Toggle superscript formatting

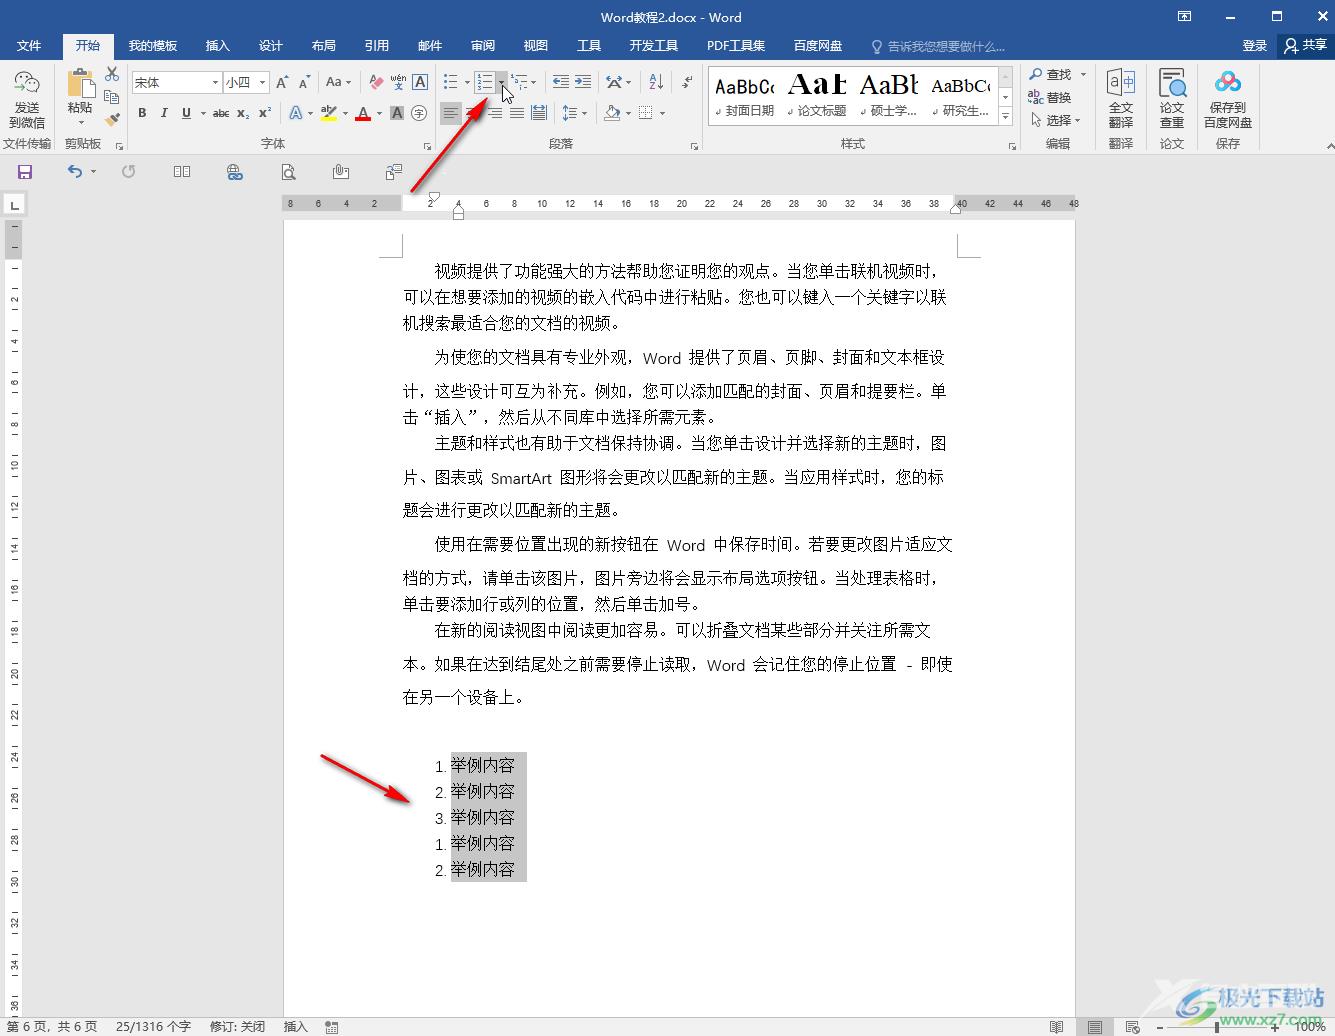coord(265,113)
